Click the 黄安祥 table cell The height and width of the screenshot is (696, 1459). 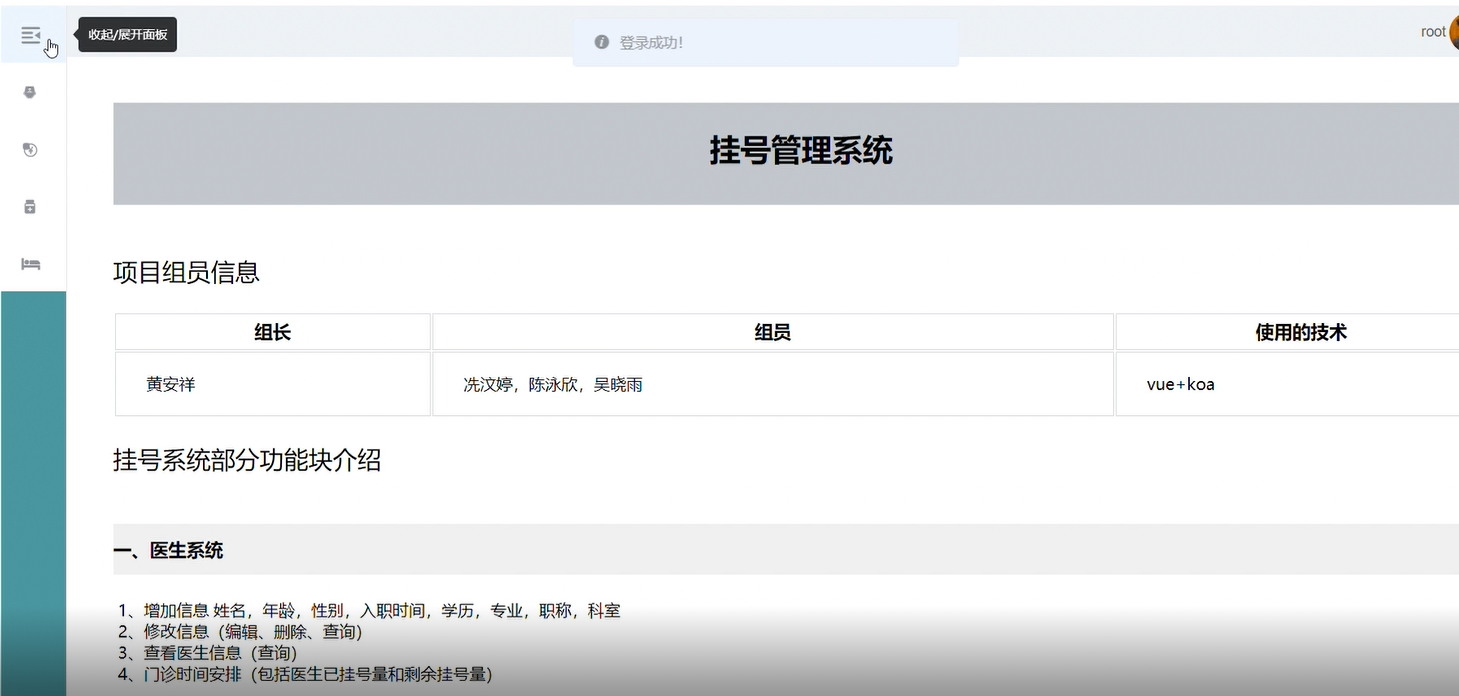pyautogui.click(x=273, y=384)
